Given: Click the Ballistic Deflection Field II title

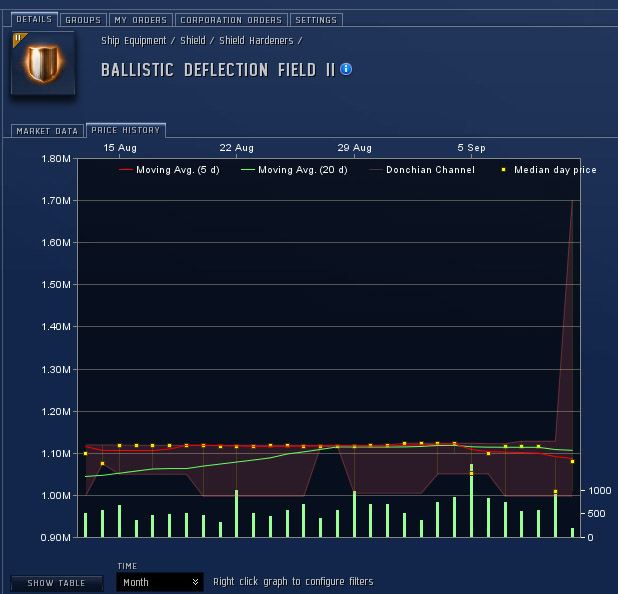Looking at the screenshot, I should [218, 70].
